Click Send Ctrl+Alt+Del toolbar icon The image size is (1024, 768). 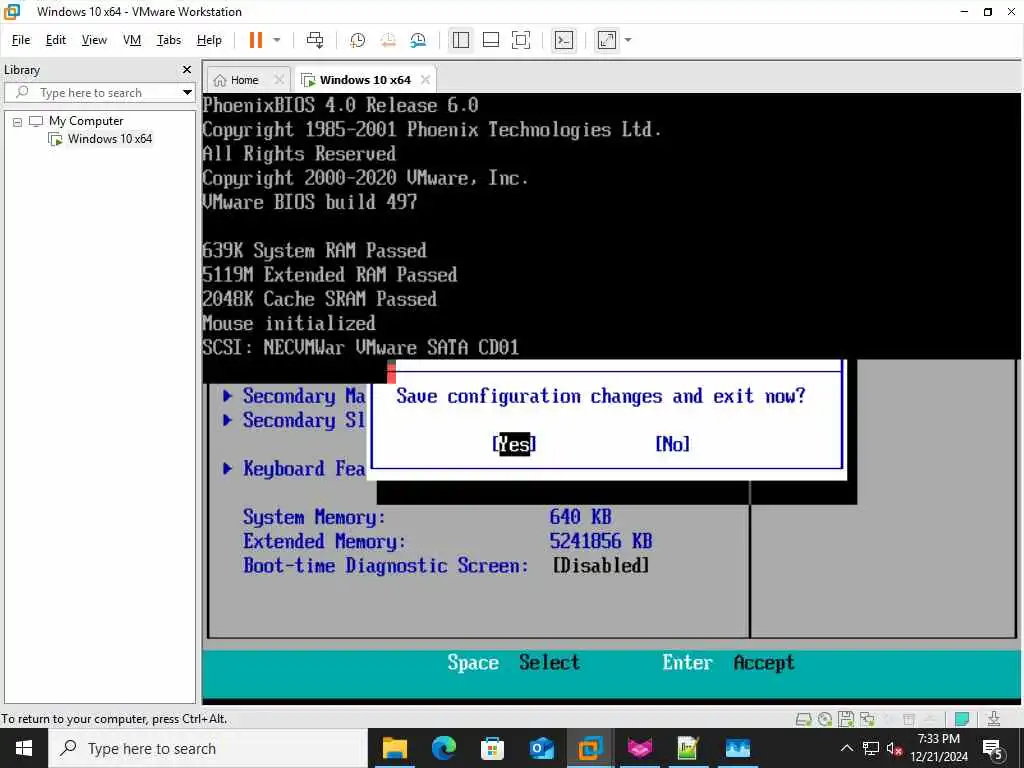(315, 40)
